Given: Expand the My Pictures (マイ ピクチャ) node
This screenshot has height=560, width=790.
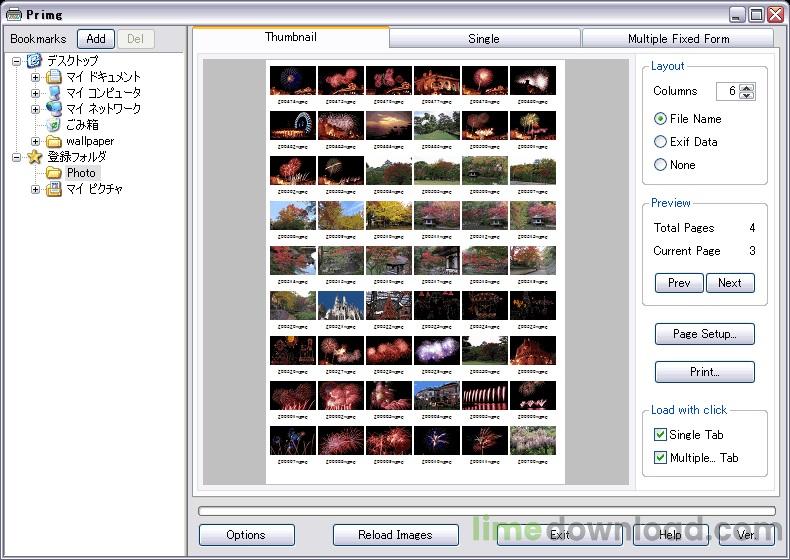Looking at the screenshot, I should pyautogui.click(x=36, y=189).
